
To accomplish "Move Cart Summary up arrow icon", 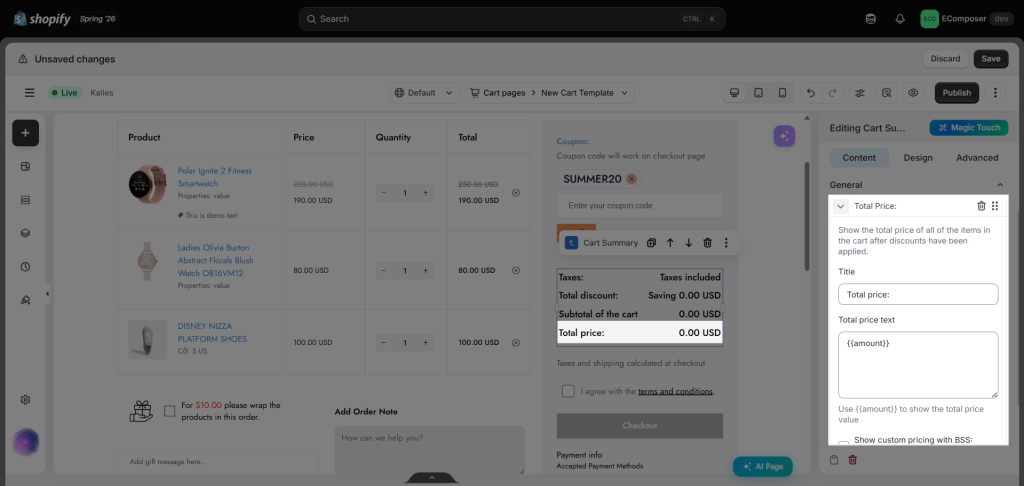I will (670, 243).
